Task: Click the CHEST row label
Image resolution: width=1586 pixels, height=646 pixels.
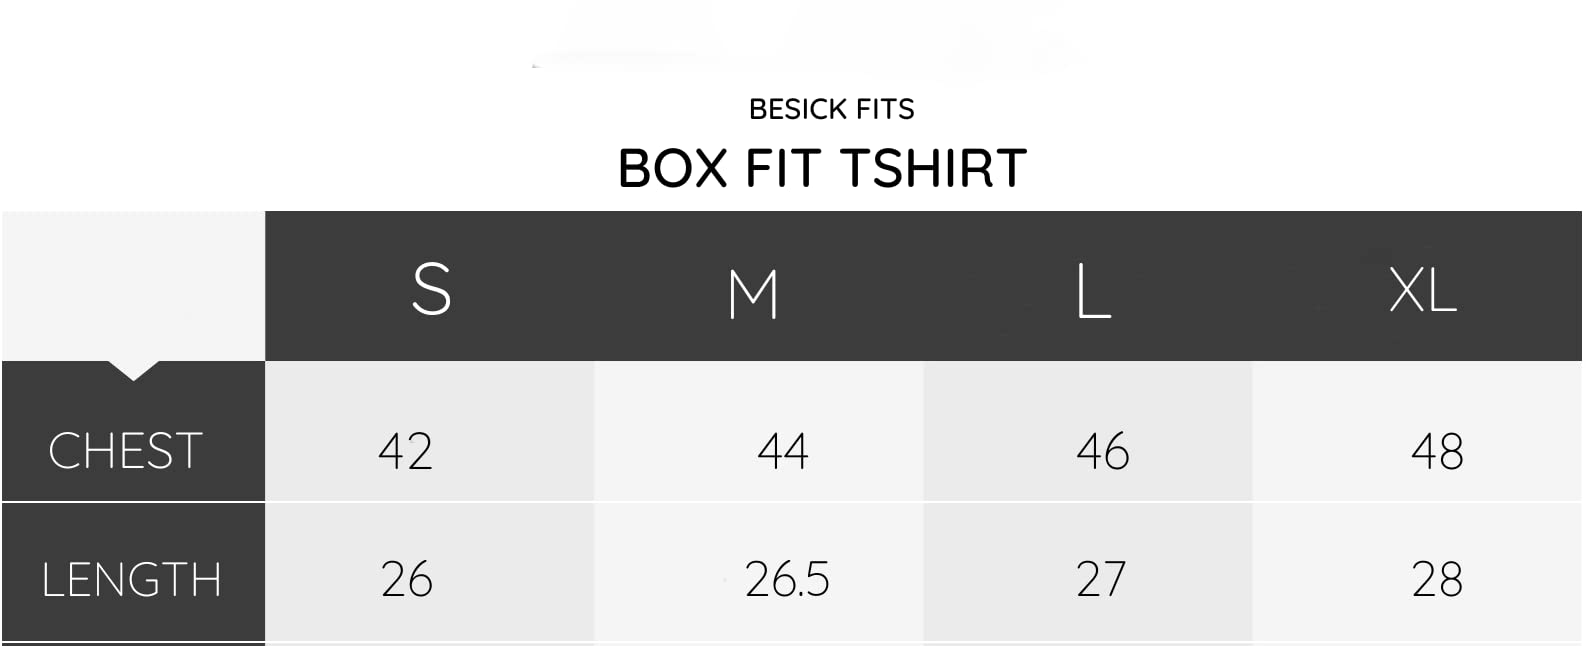Action: tap(126, 451)
